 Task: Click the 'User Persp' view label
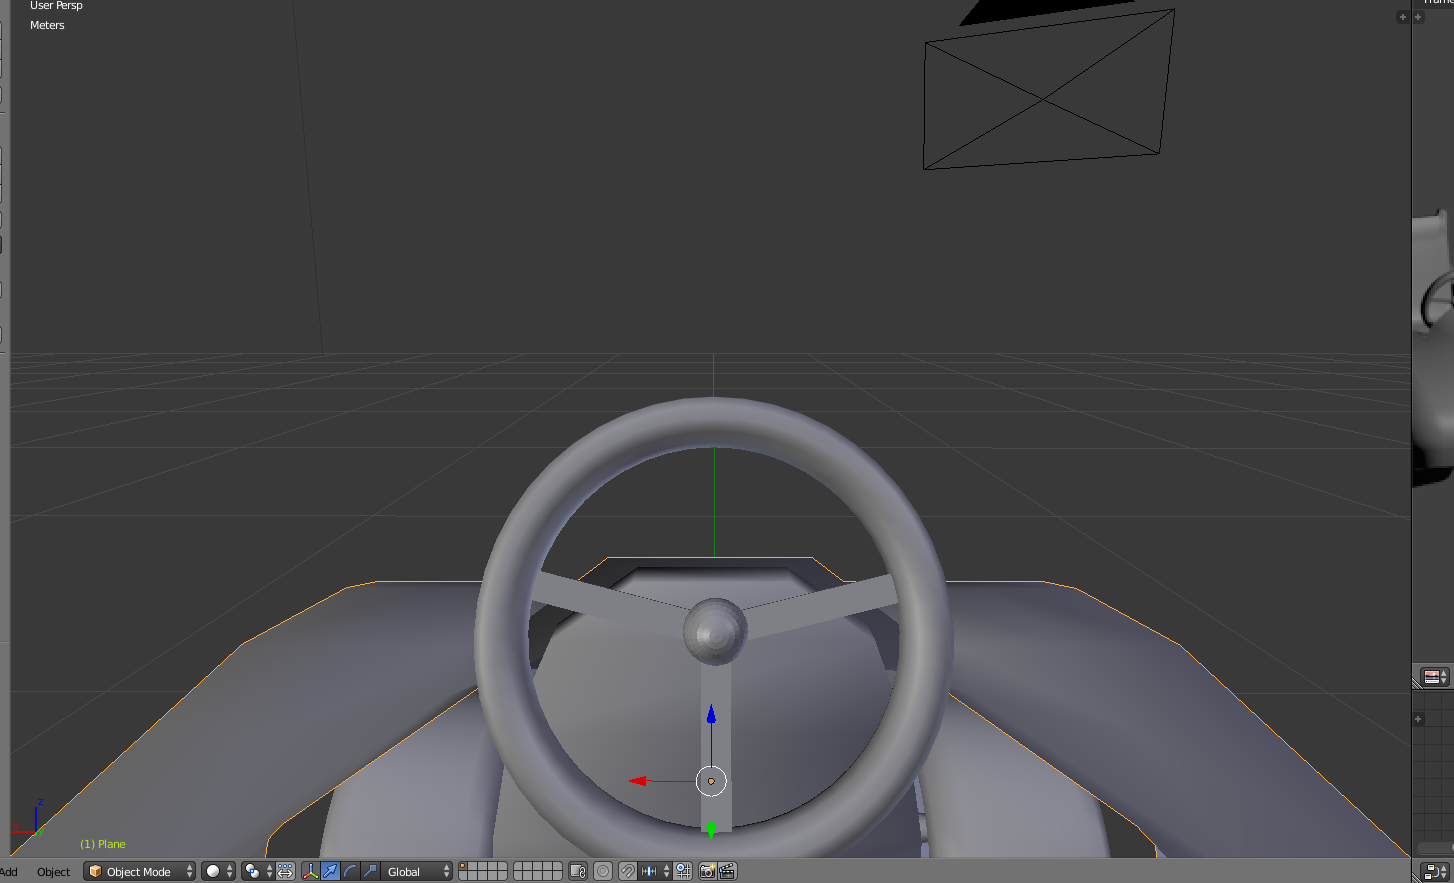pos(56,5)
